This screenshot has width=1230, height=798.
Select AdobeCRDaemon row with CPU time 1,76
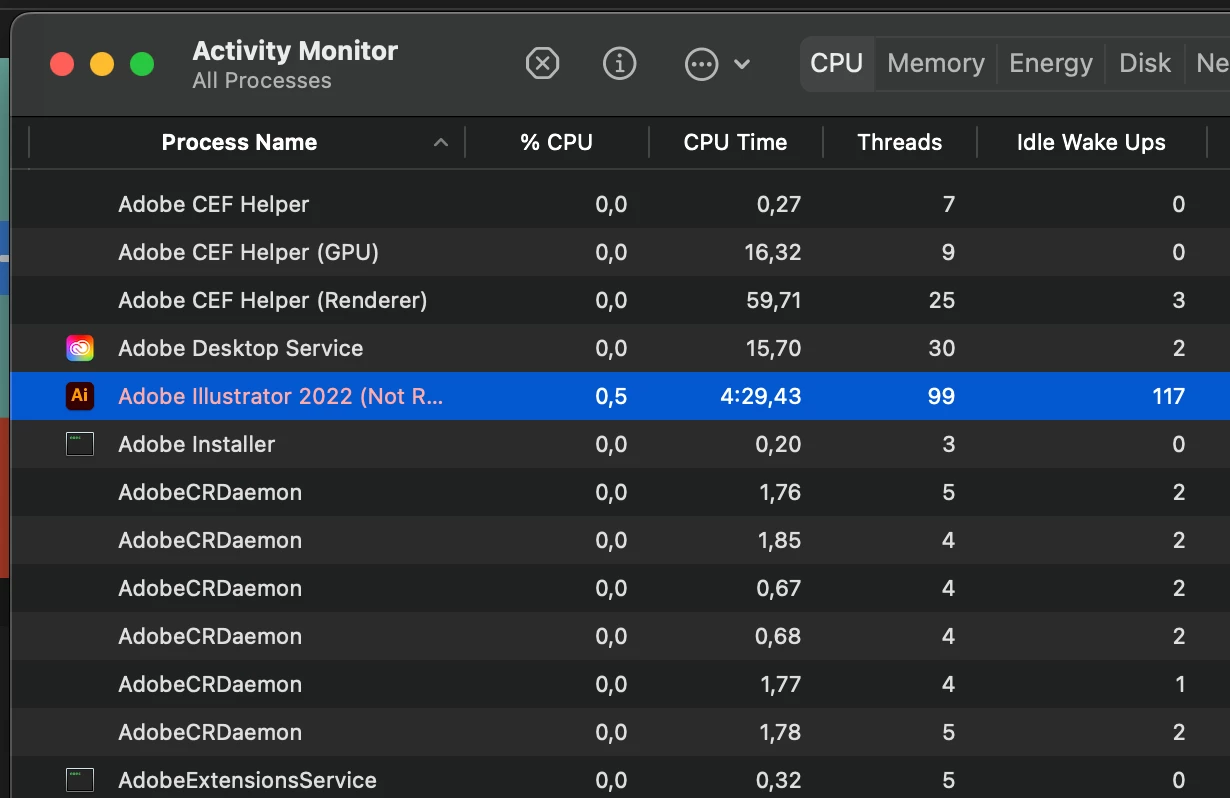coord(620,492)
